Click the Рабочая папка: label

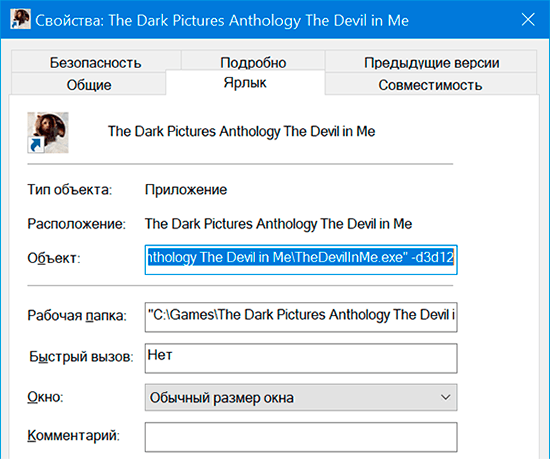(x=77, y=315)
